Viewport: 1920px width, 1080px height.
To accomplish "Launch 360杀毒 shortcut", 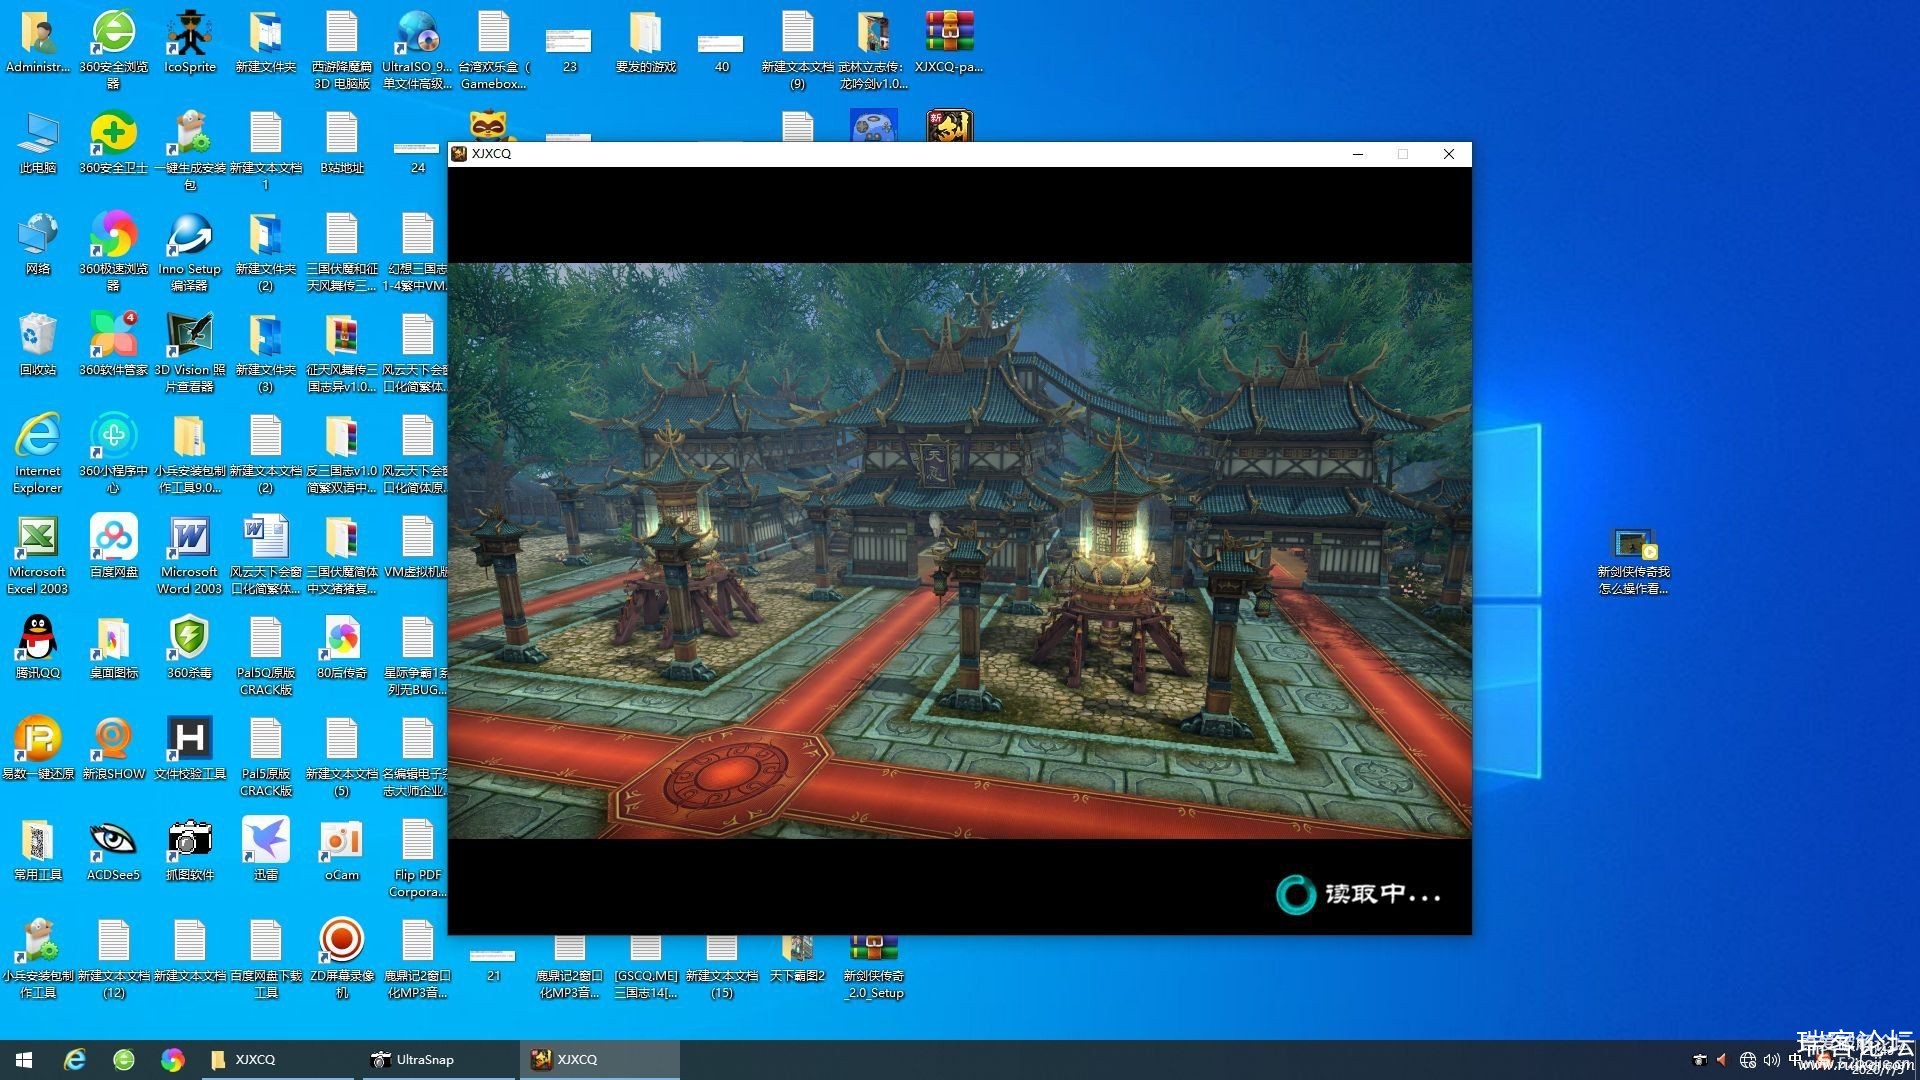I will click(x=190, y=648).
